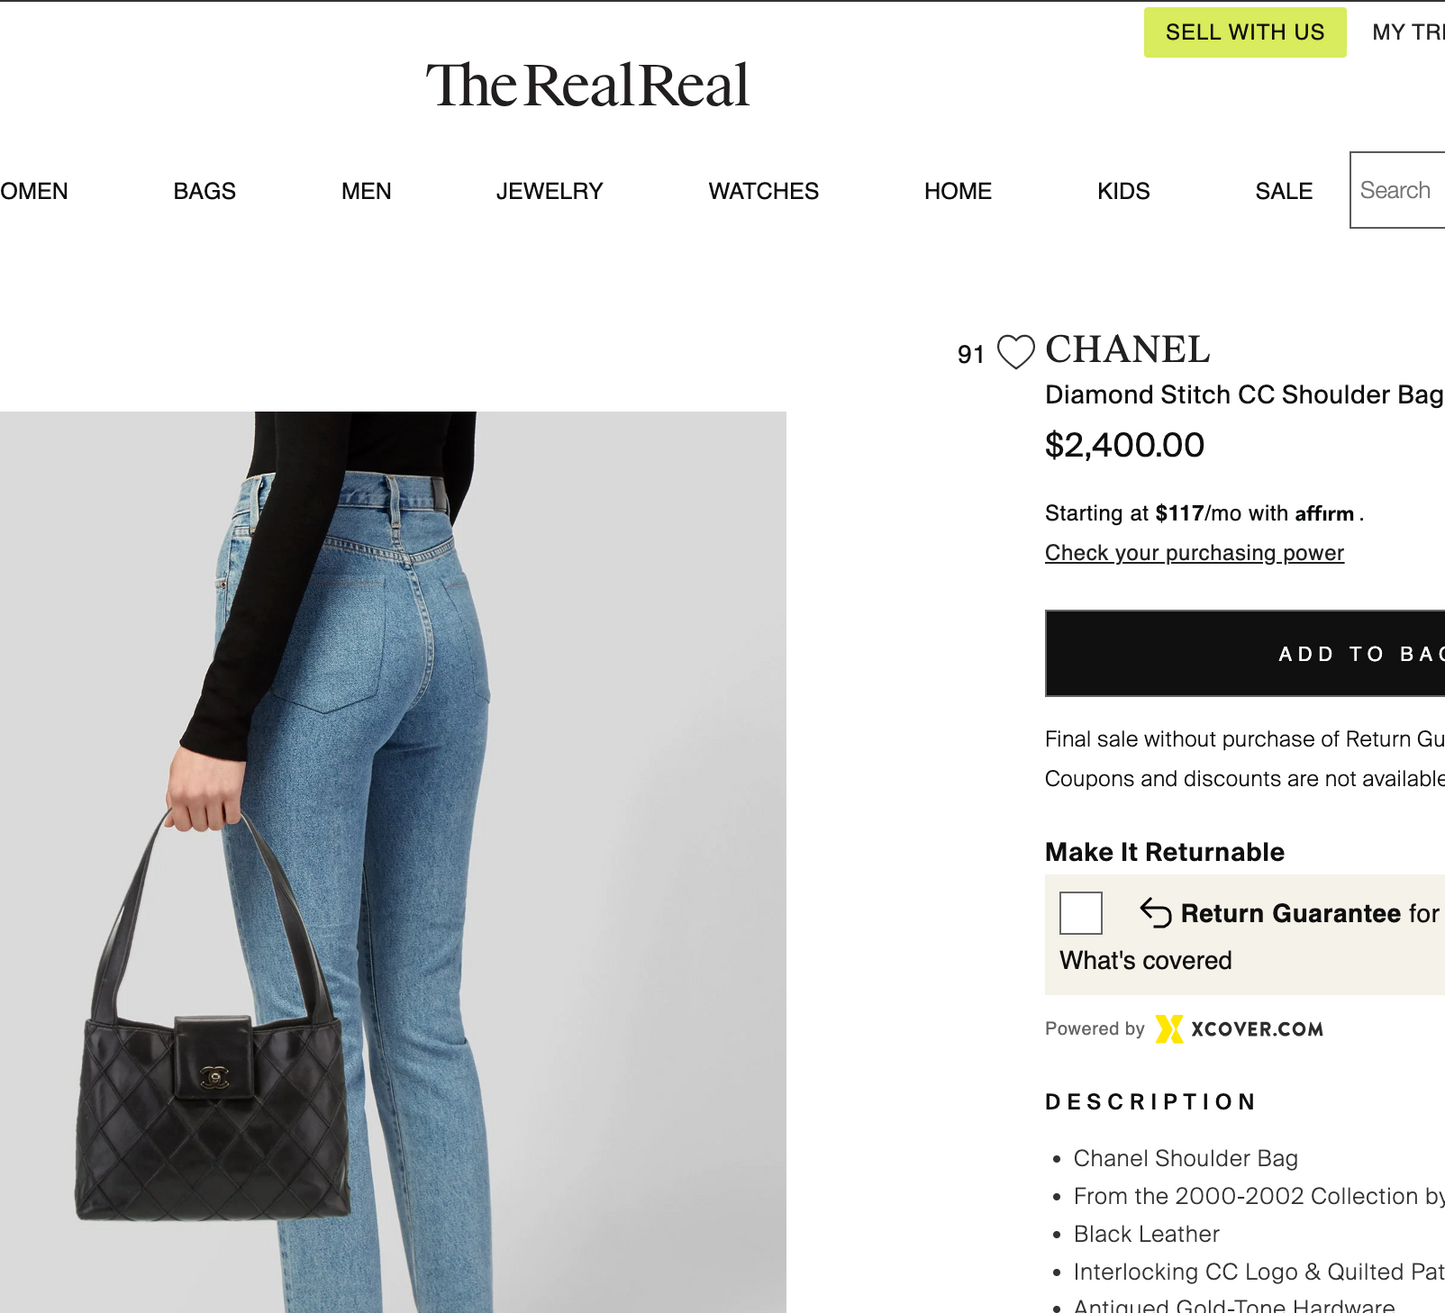The width and height of the screenshot is (1445, 1313).
Task: Click the ADD TO BAG button
Action: pos(1245,653)
